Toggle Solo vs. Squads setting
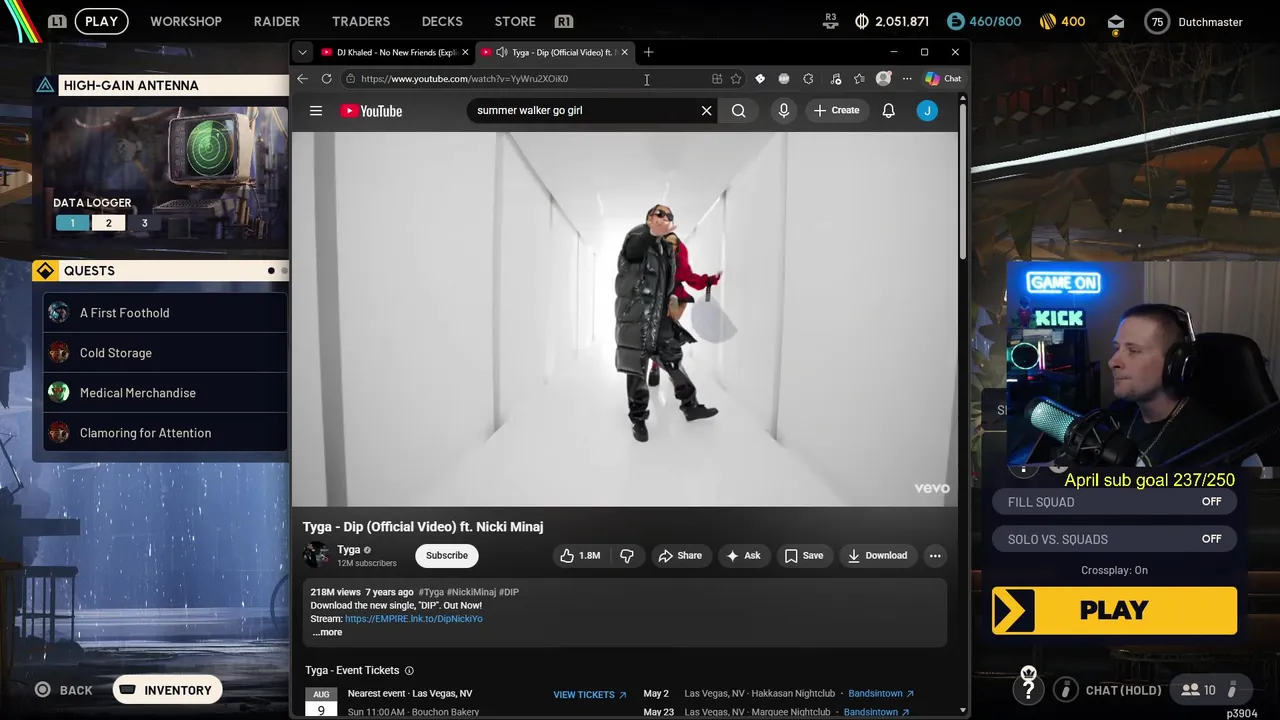 pyautogui.click(x=1114, y=539)
